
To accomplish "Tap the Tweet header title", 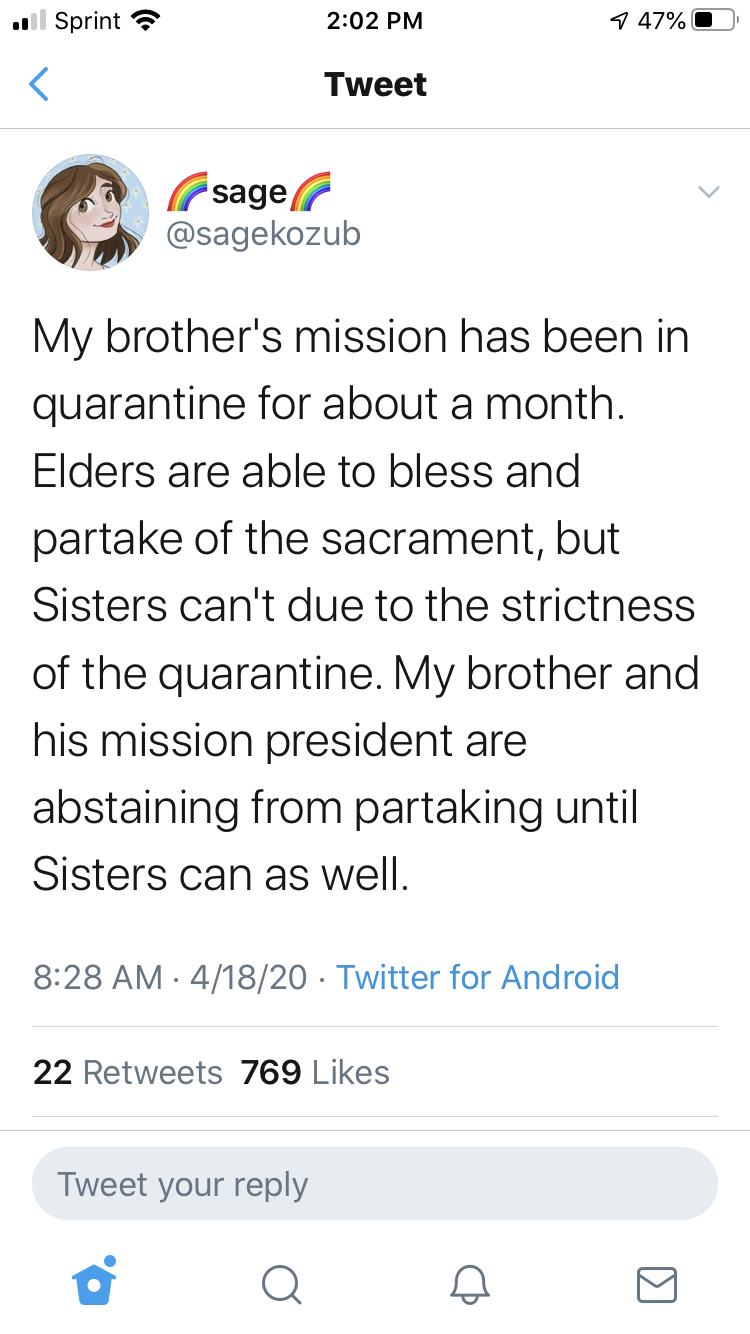I will (x=375, y=84).
